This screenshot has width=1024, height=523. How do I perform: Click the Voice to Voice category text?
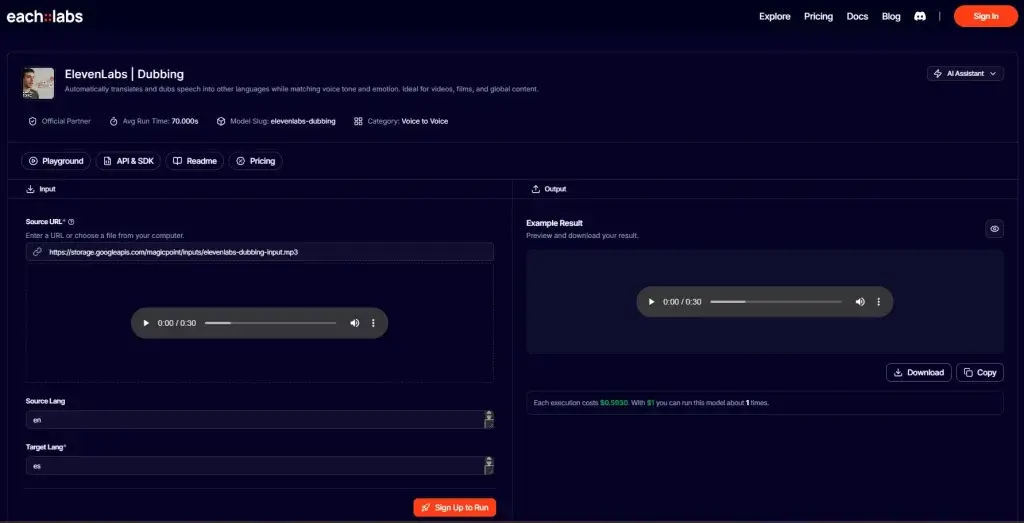(x=424, y=121)
